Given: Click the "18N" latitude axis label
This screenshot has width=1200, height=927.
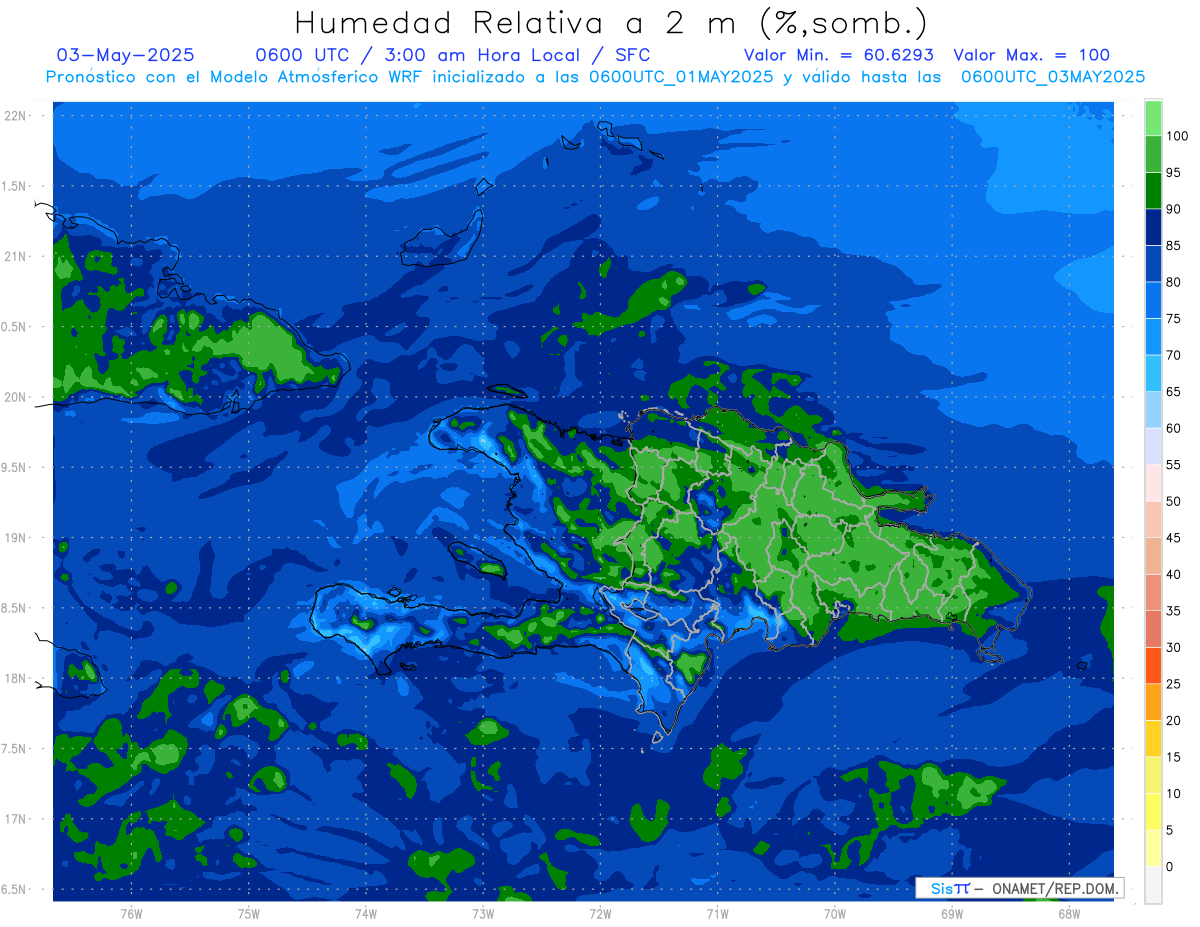Looking at the screenshot, I should pos(14,678).
